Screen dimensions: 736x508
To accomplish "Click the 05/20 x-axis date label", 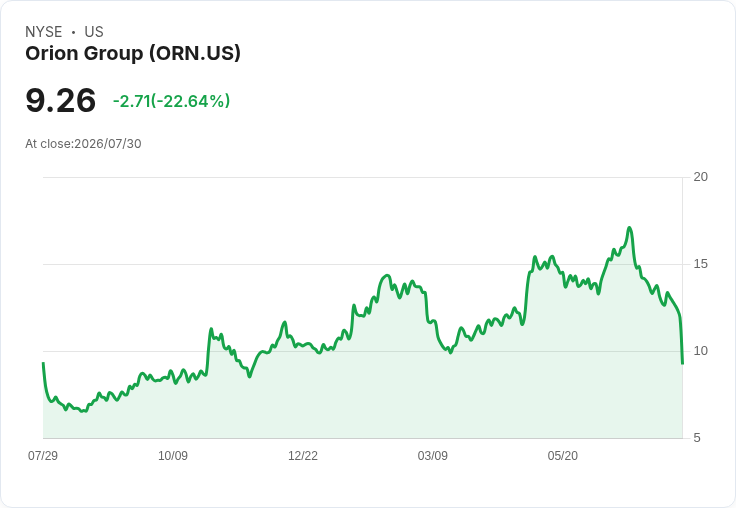I will click(x=563, y=455).
